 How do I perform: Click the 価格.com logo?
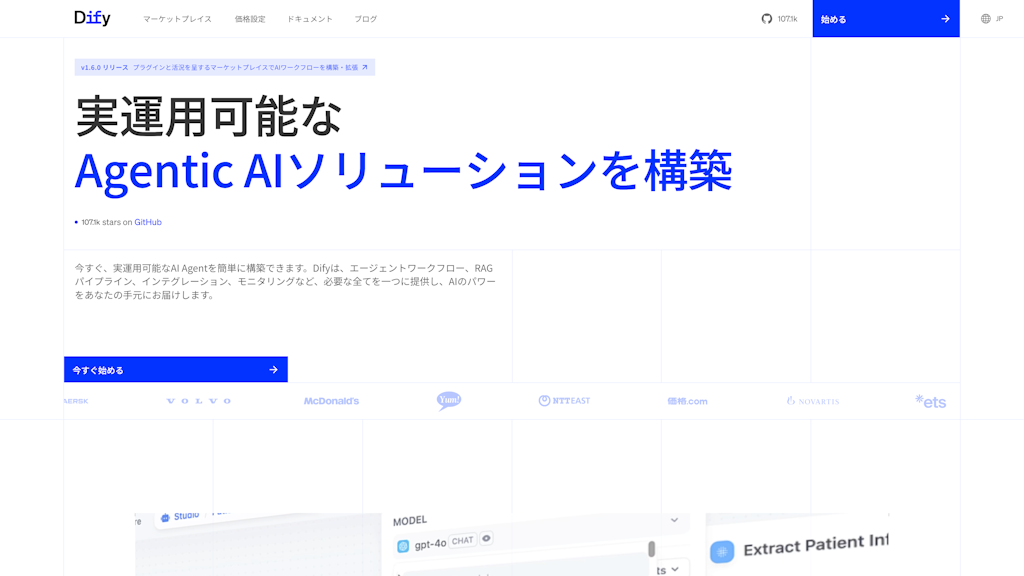point(687,401)
